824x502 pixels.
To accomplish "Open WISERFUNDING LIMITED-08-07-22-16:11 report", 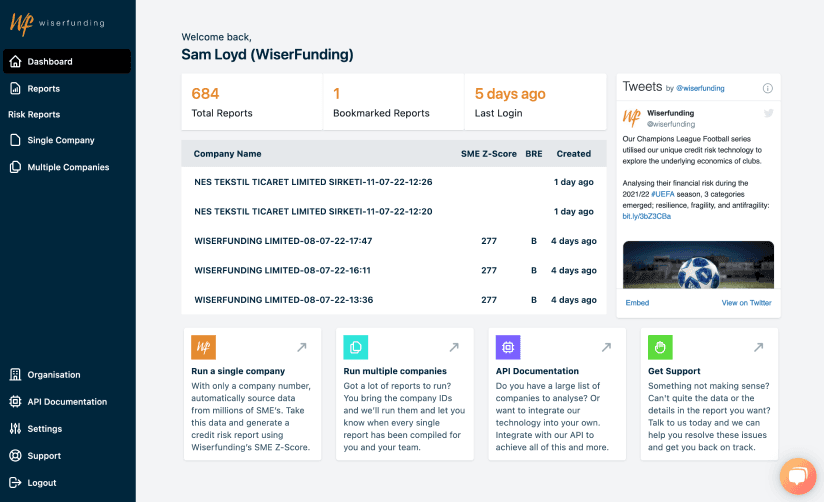I will pos(394,270).
